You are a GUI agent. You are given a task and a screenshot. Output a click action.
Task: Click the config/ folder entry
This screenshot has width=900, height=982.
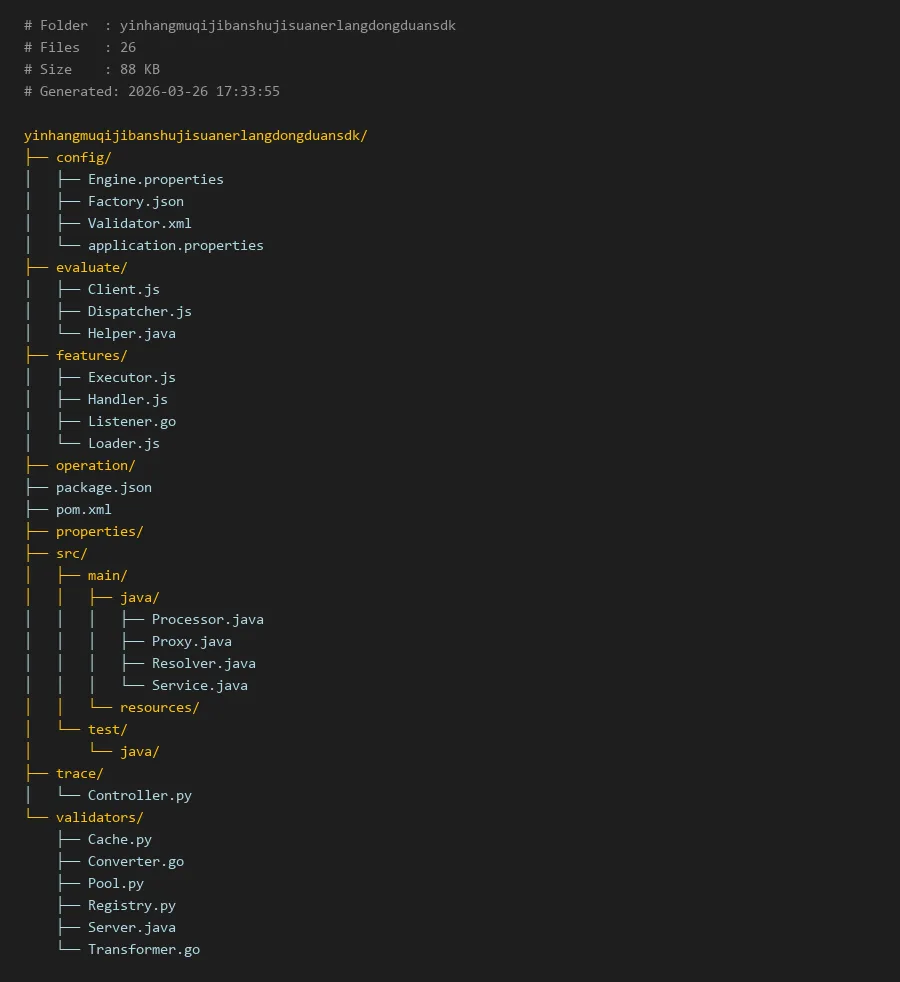pos(83,157)
